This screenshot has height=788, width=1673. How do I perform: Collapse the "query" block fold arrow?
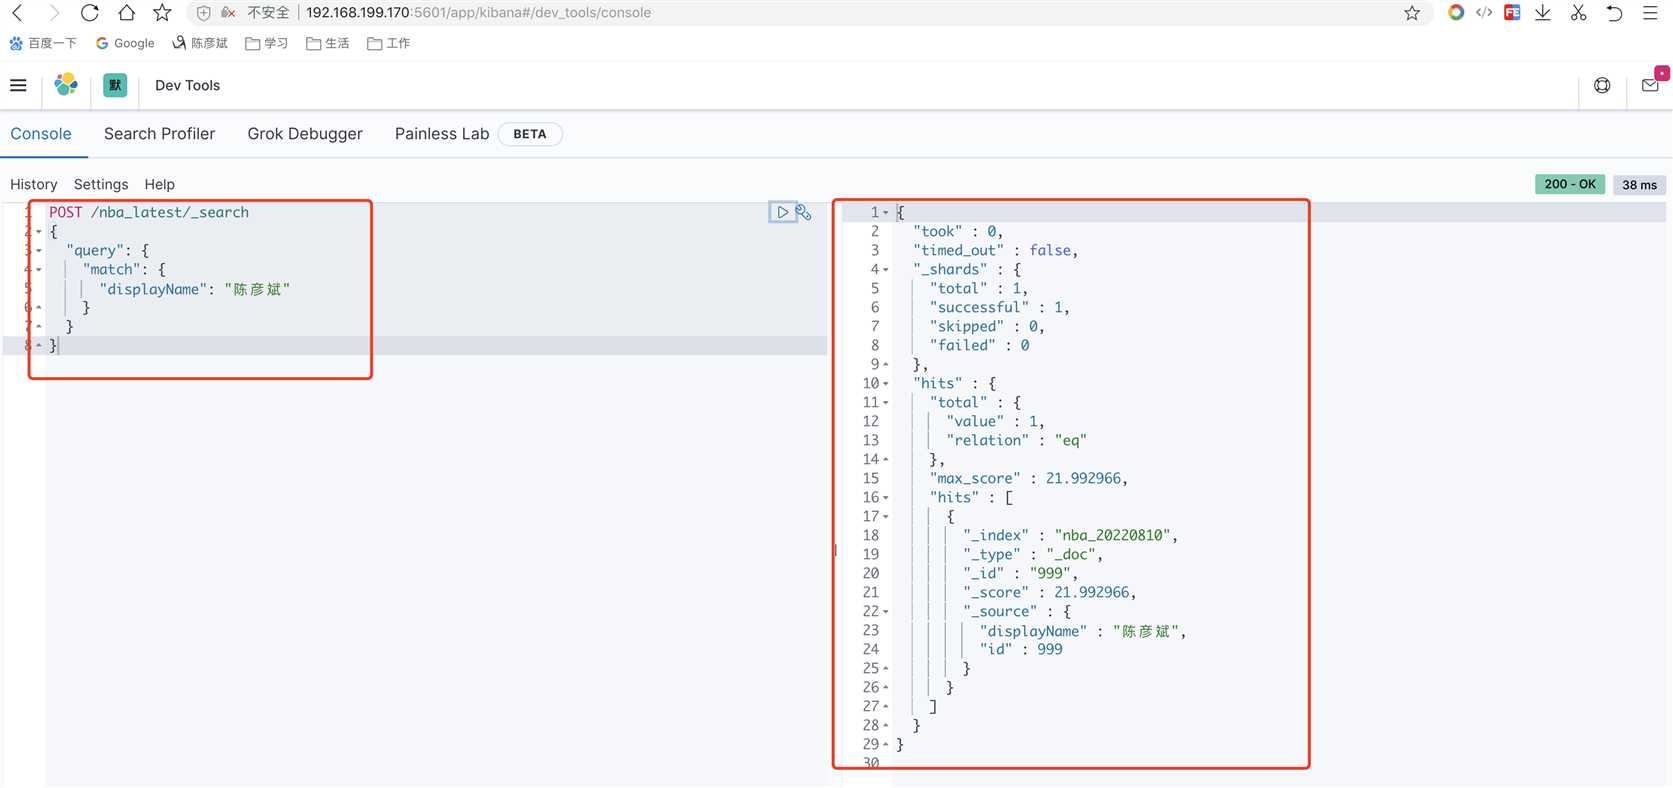[x=39, y=250]
